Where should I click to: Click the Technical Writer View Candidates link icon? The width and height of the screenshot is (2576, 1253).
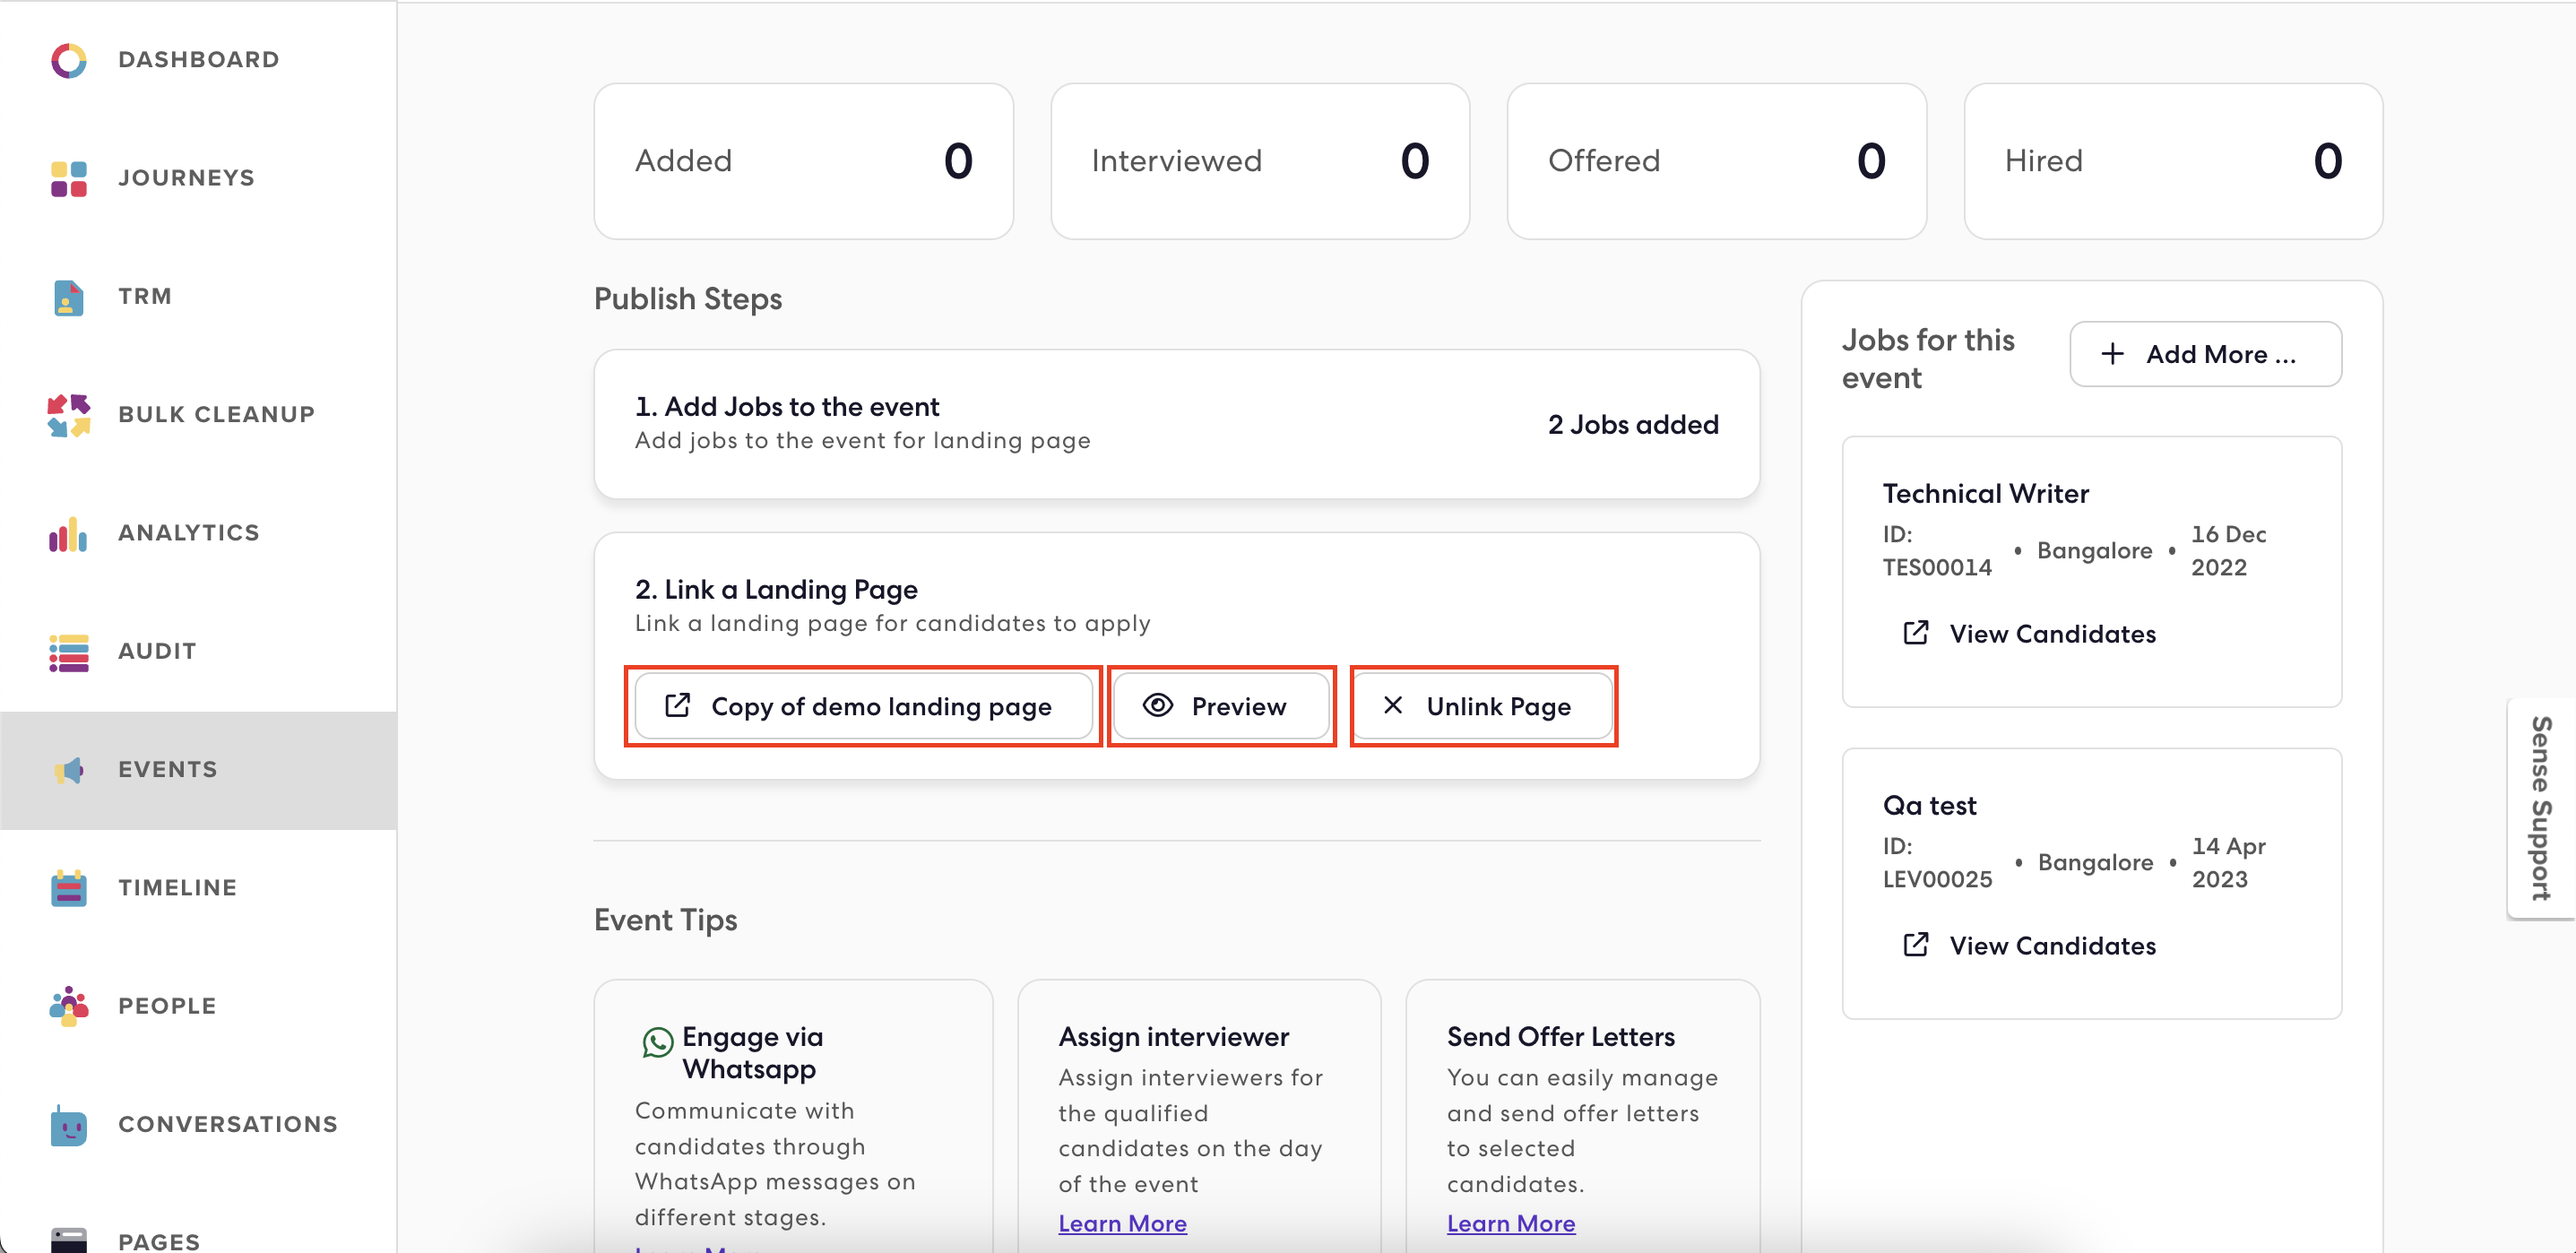coord(1915,633)
